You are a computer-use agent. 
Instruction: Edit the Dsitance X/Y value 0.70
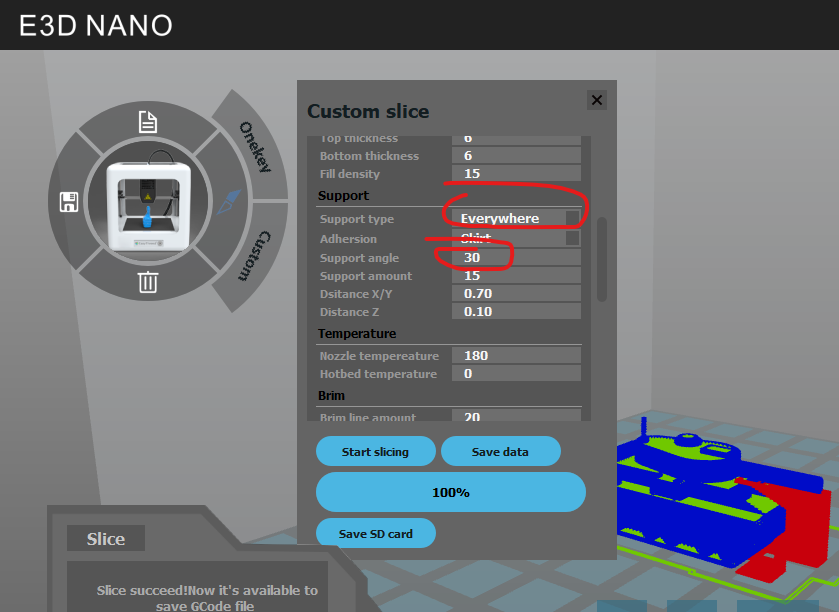pyautogui.click(x=516, y=294)
